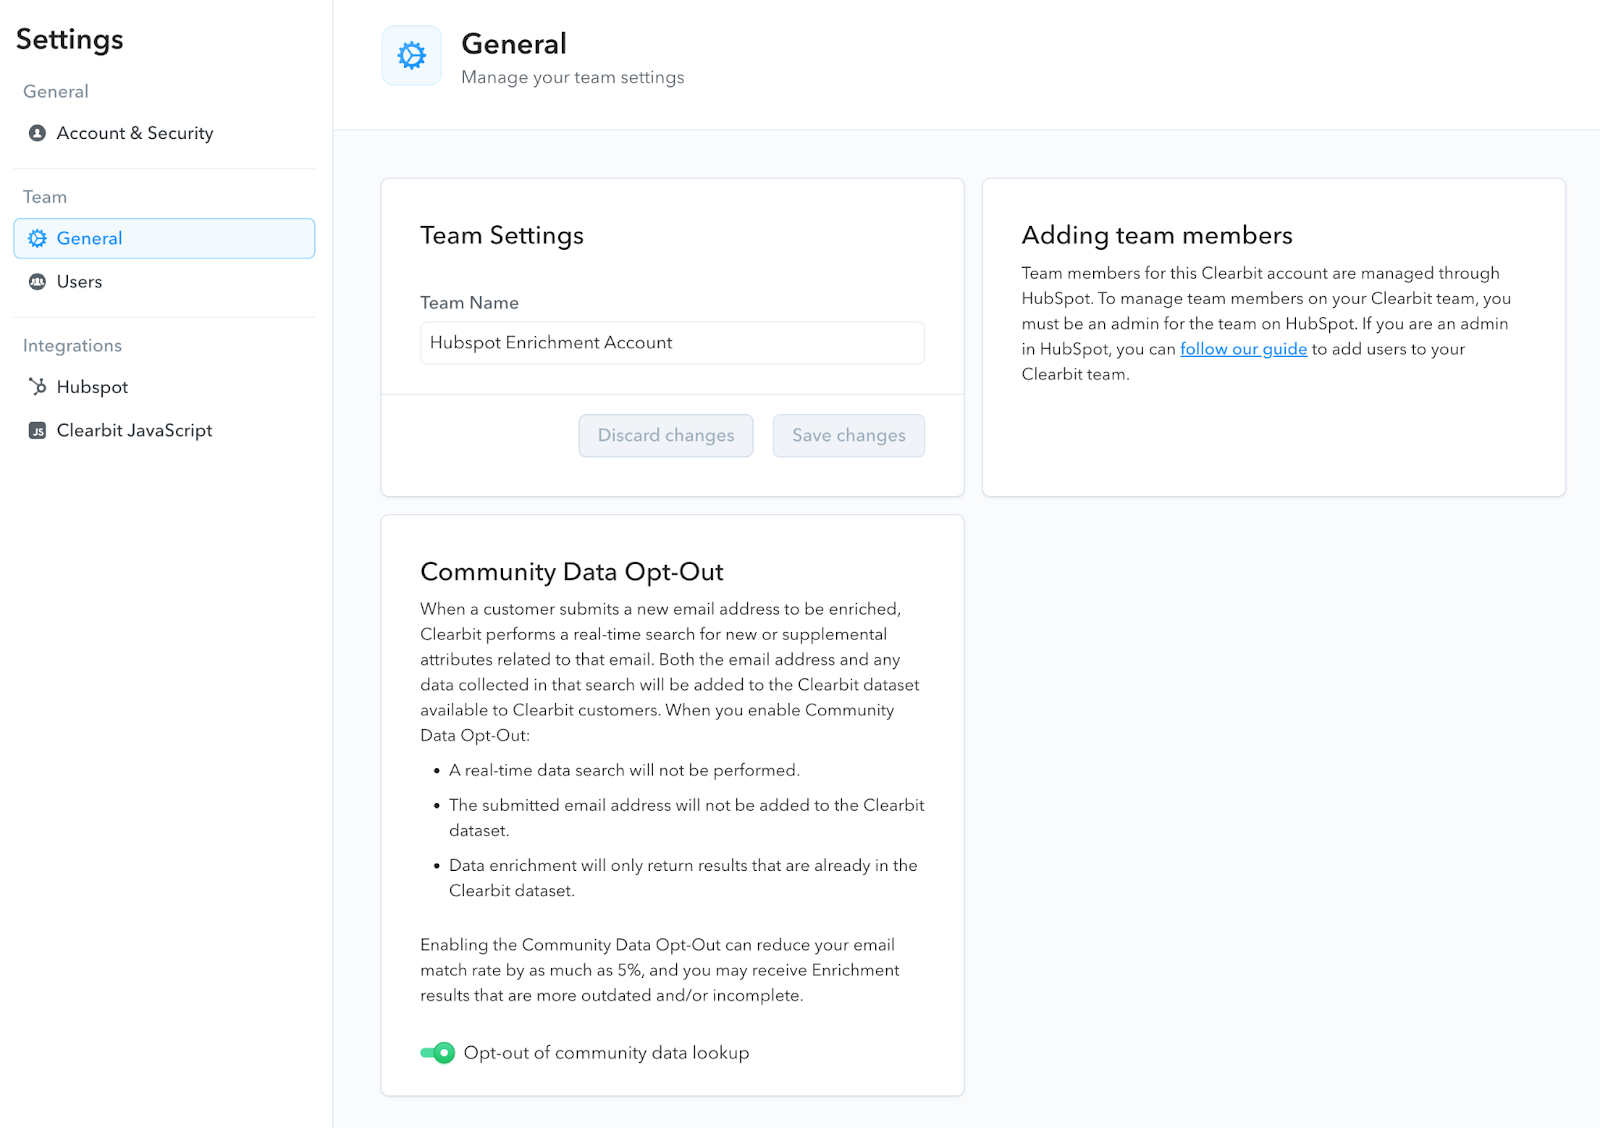The height and width of the screenshot is (1128, 1600).
Task: Open Clearbit JavaScript integration settings
Action: coord(134,431)
